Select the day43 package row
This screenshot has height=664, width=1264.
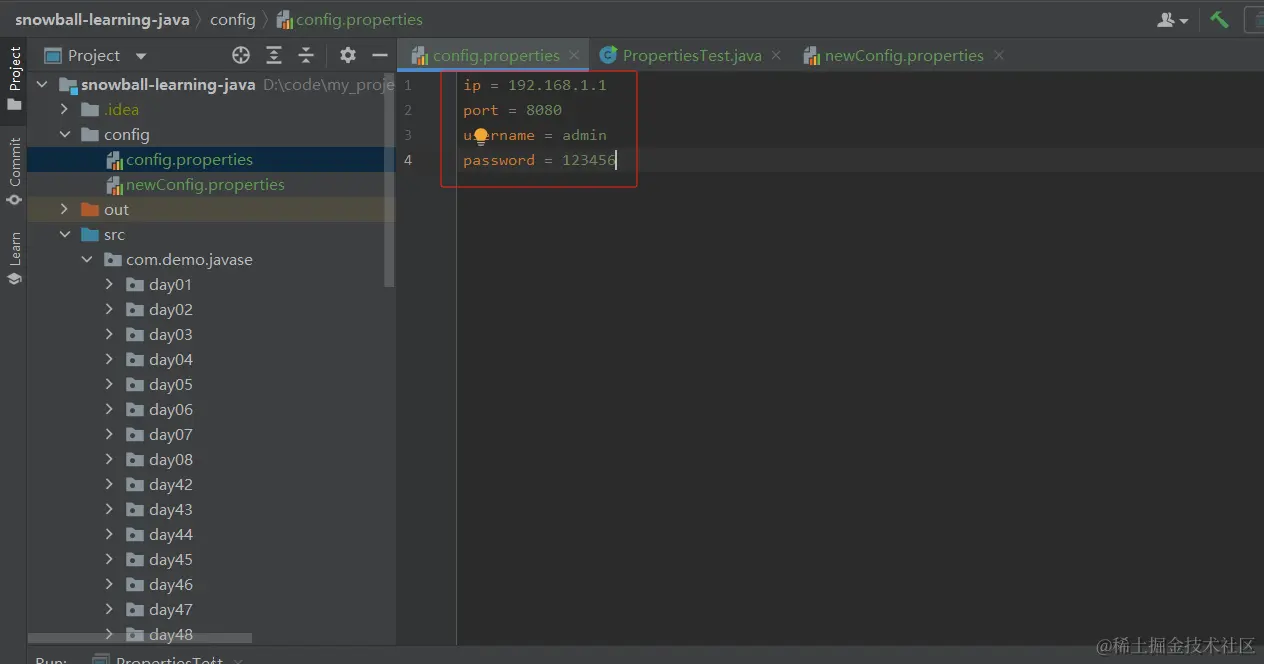click(x=211, y=510)
